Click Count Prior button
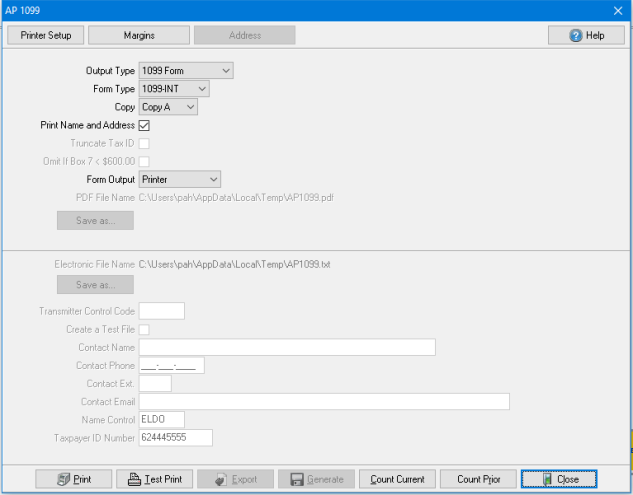633x495 pixels. [478, 479]
